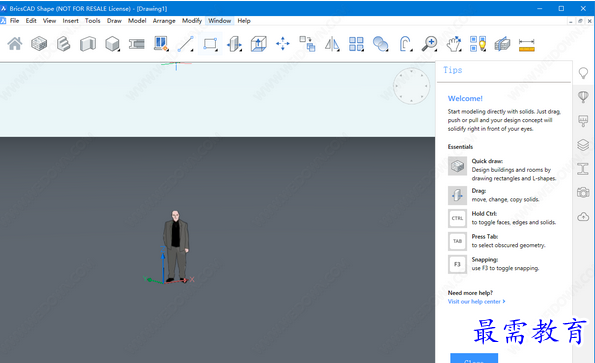Select the Boolean union circles tool
The image size is (595, 363).
tap(381, 44)
